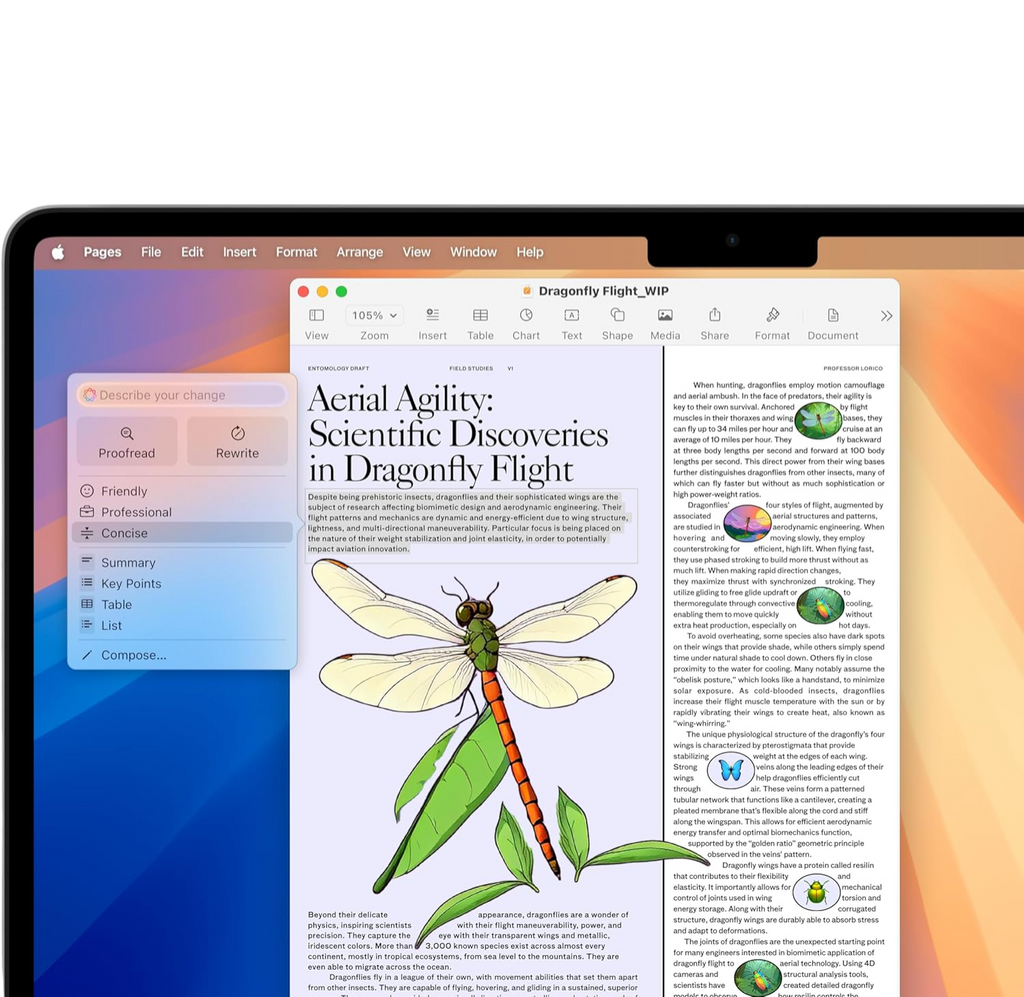1024x997 pixels.
Task: Select the Professional tone option
Action: click(x=182, y=512)
